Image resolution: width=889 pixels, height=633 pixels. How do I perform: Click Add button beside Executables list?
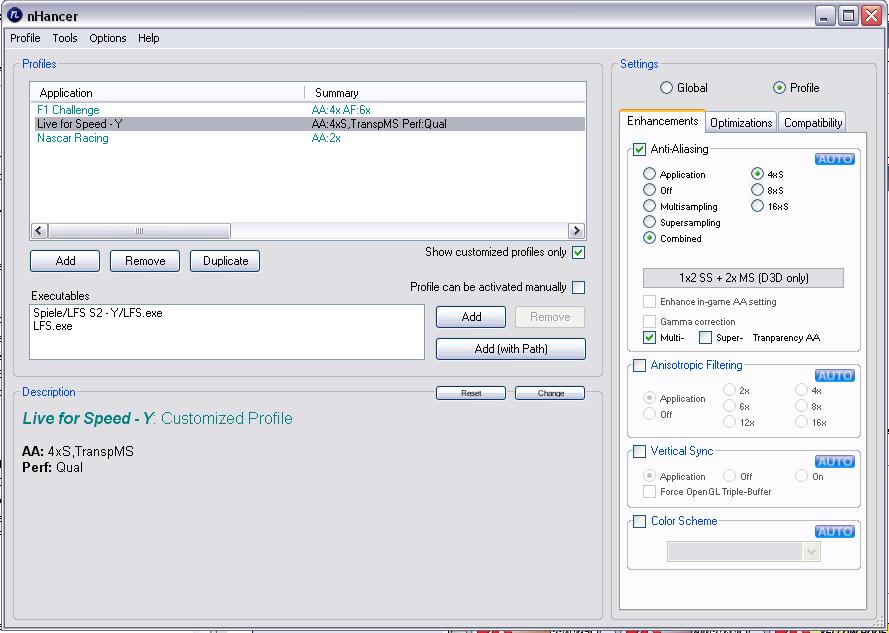tap(471, 317)
